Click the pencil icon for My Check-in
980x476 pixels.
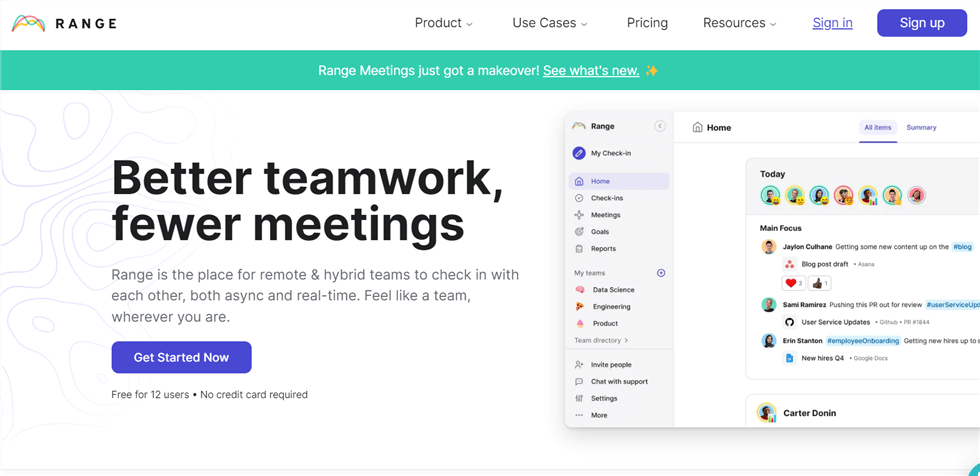tap(579, 153)
